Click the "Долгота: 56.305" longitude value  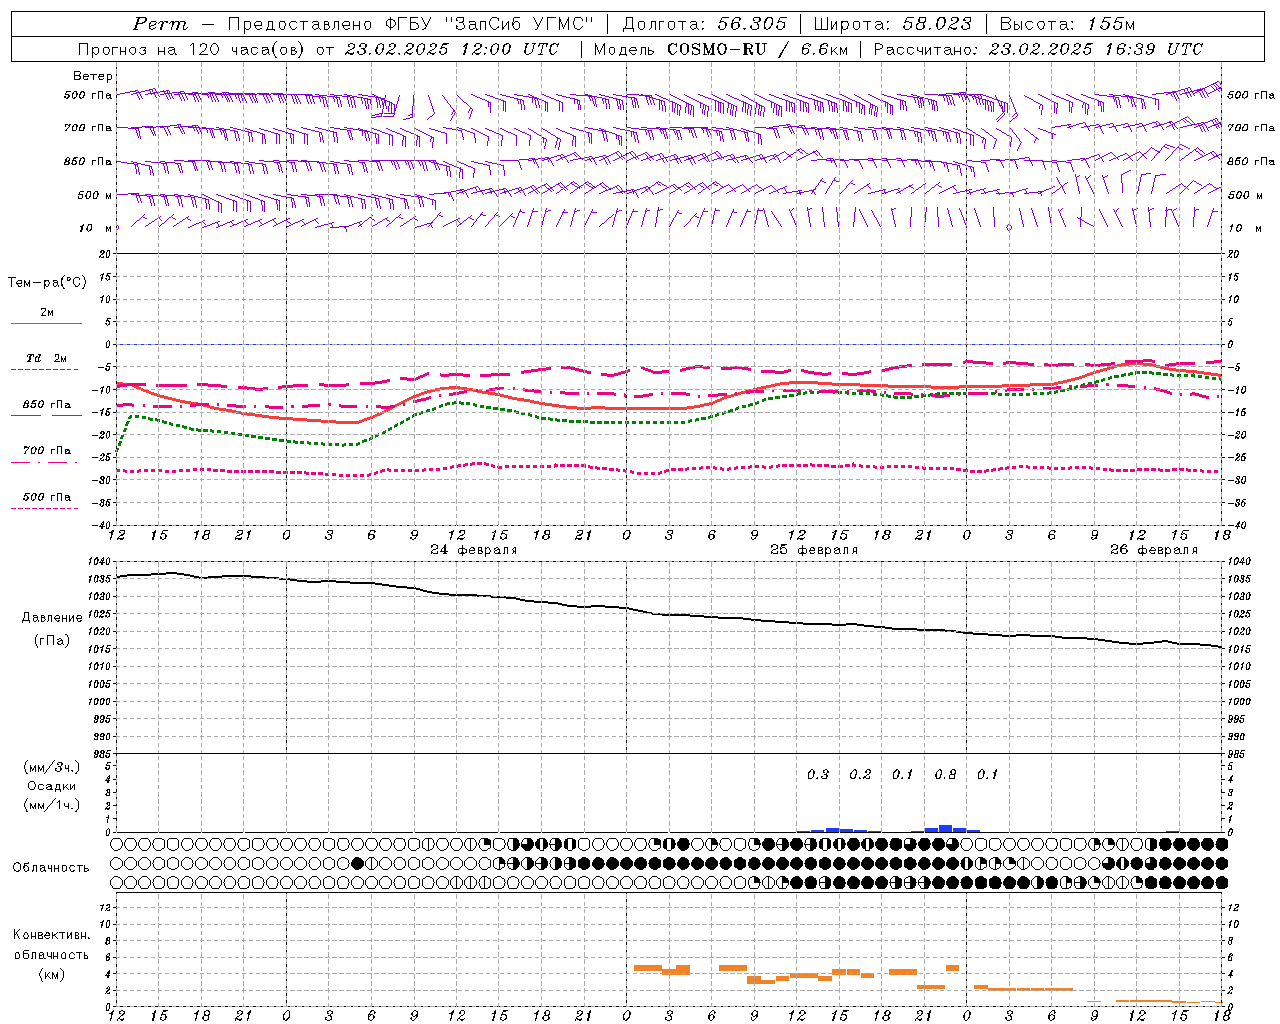pos(705,24)
